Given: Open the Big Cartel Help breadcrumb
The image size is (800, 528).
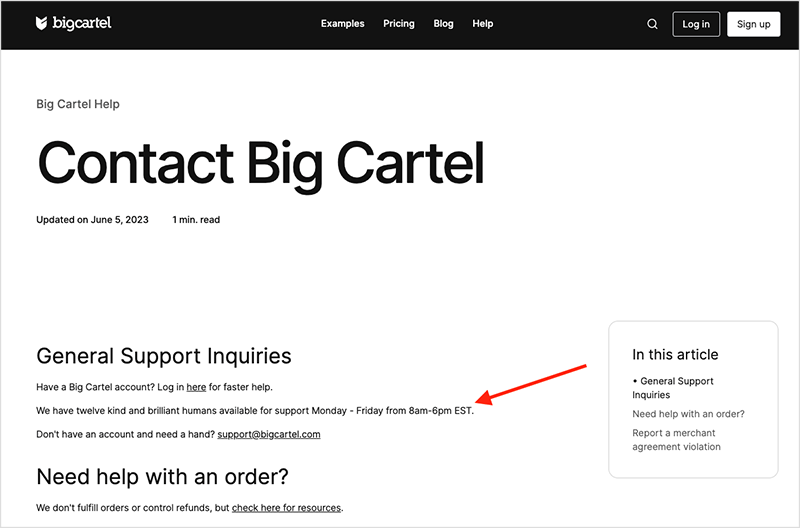Looking at the screenshot, I should (x=78, y=104).
